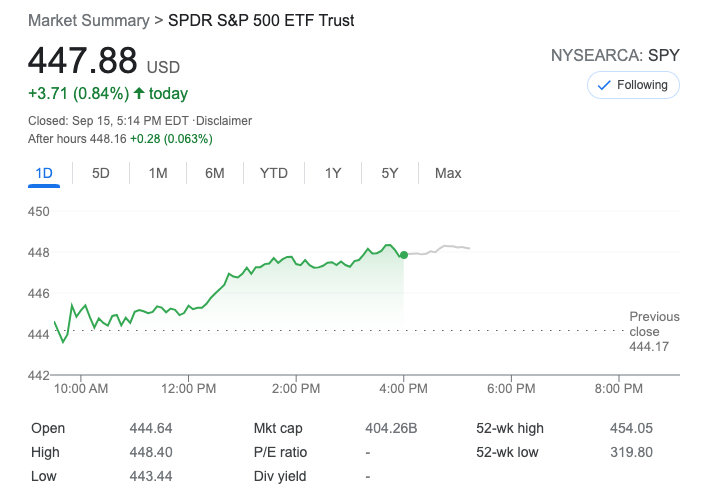Show the 1Y chart range
706x497 pixels.
point(333,173)
